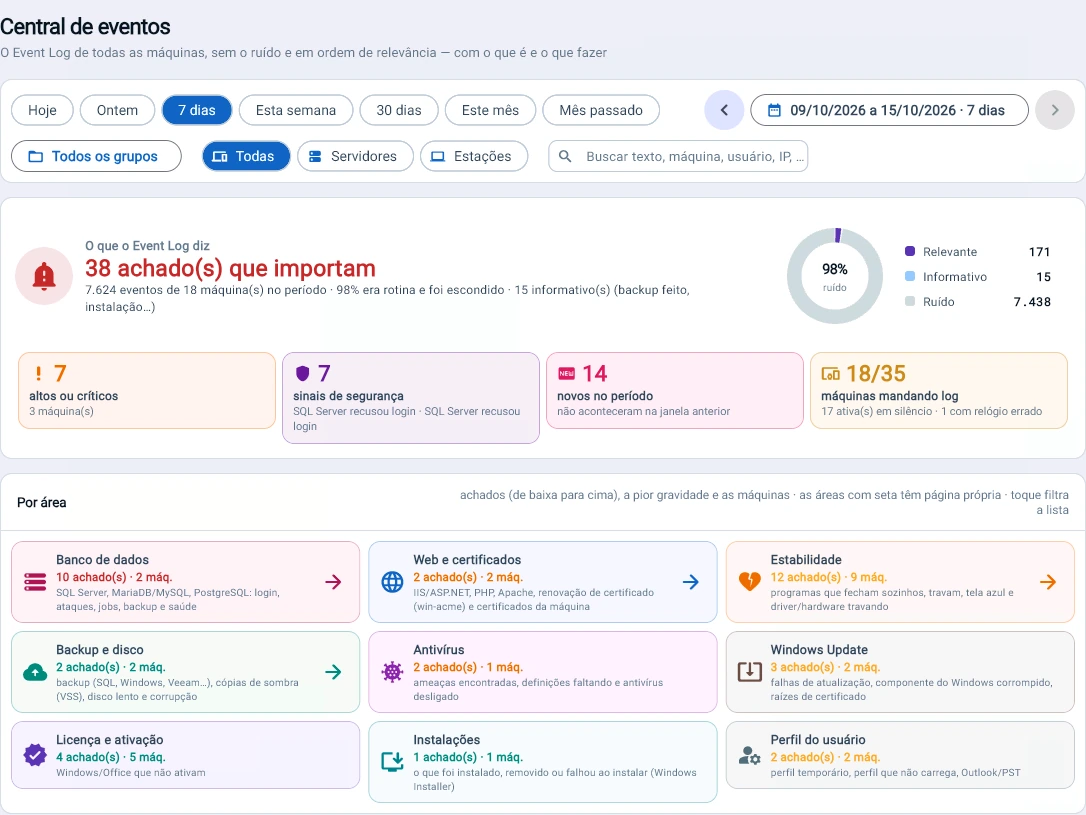The width and height of the screenshot is (1086, 815).
Task: Click '3 achado(s) · 2 máq.' in Windows Update
Action: pyautogui.click(x=825, y=667)
